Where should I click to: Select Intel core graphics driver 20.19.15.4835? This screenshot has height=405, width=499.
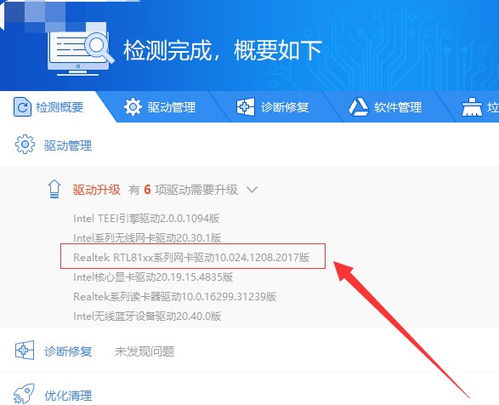pyautogui.click(x=153, y=277)
